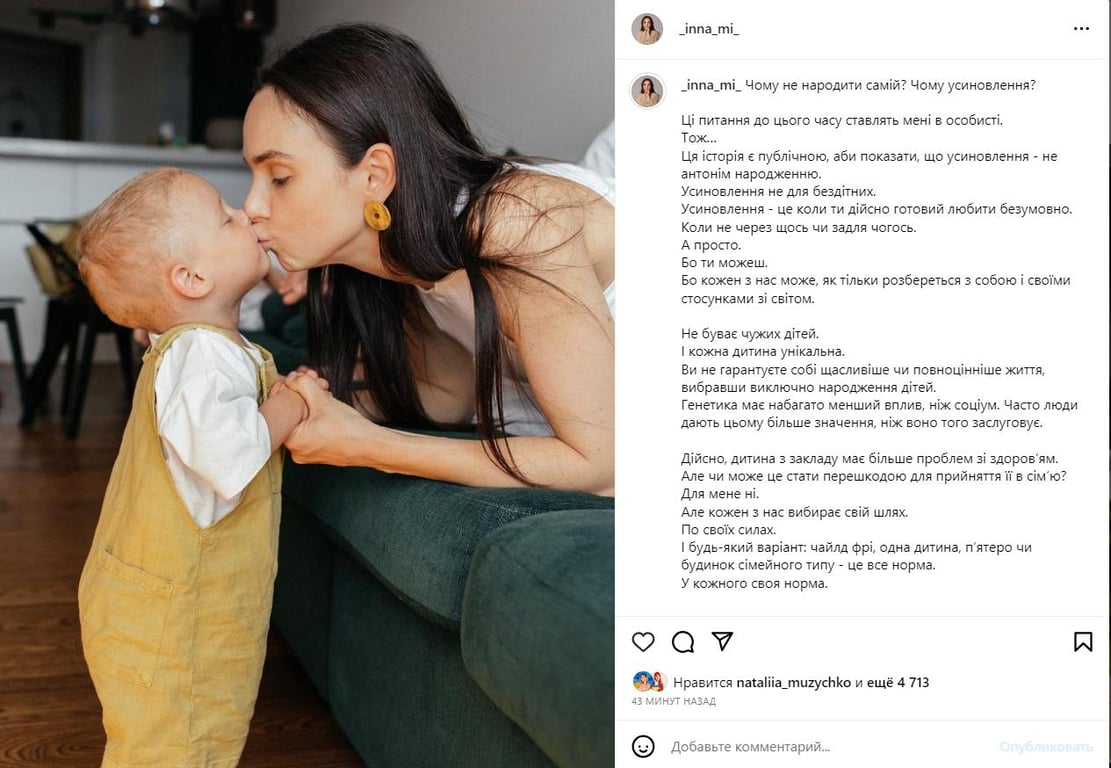Viewport: 1111px width, 768px height.
Task: Click the 43 минут назад timestamp
Action: coord(673,701)
